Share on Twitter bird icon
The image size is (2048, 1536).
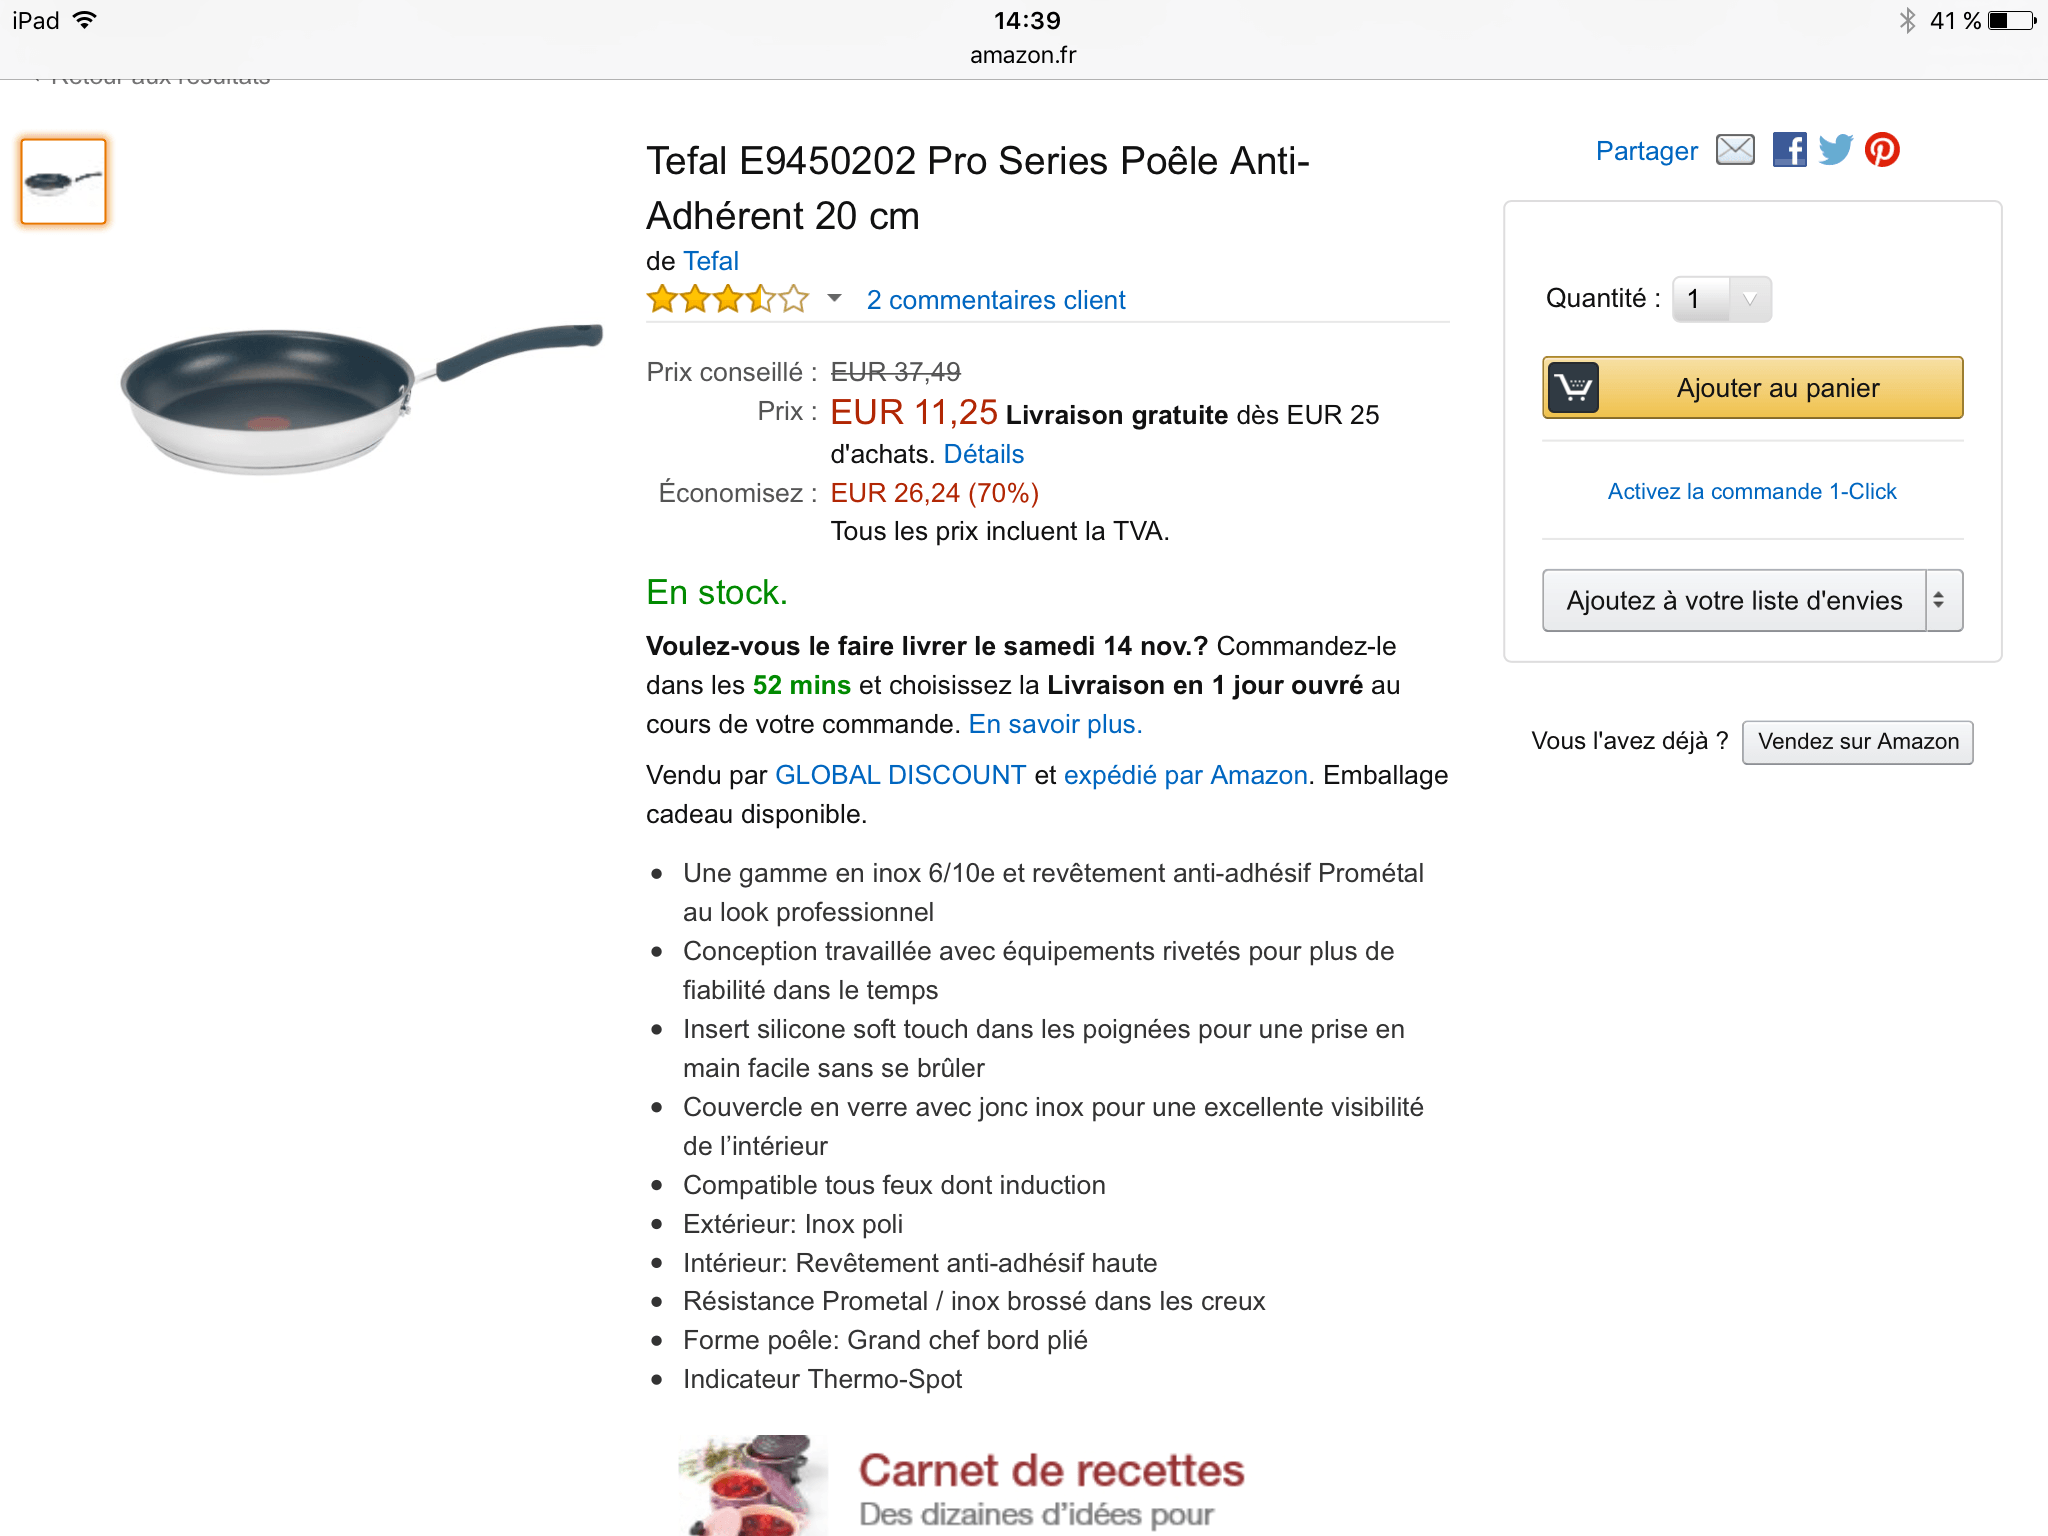coord(1835,150)
